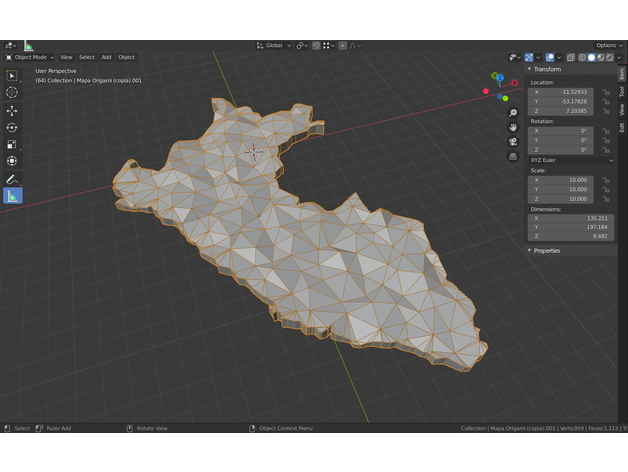Select the Transform tool
The height and width of the screenshot is (472, 628).
tap(12, 161)
